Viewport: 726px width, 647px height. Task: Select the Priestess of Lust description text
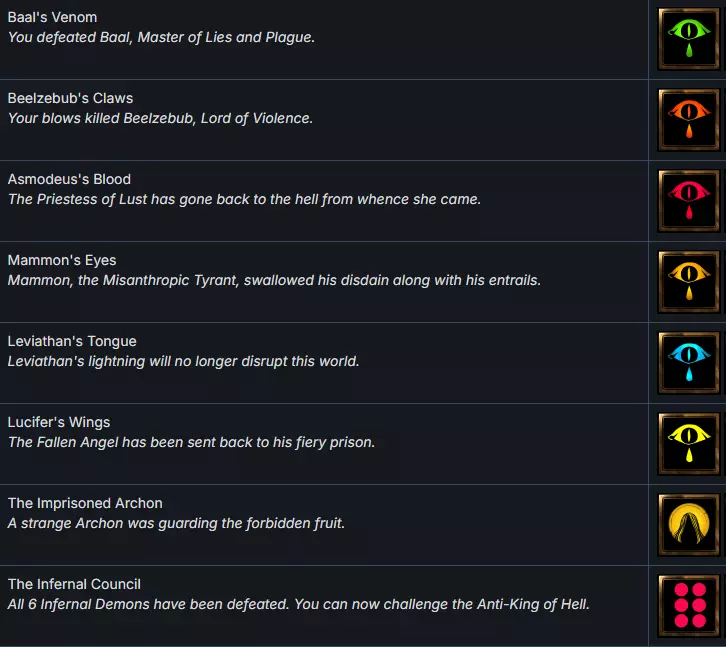244,200
